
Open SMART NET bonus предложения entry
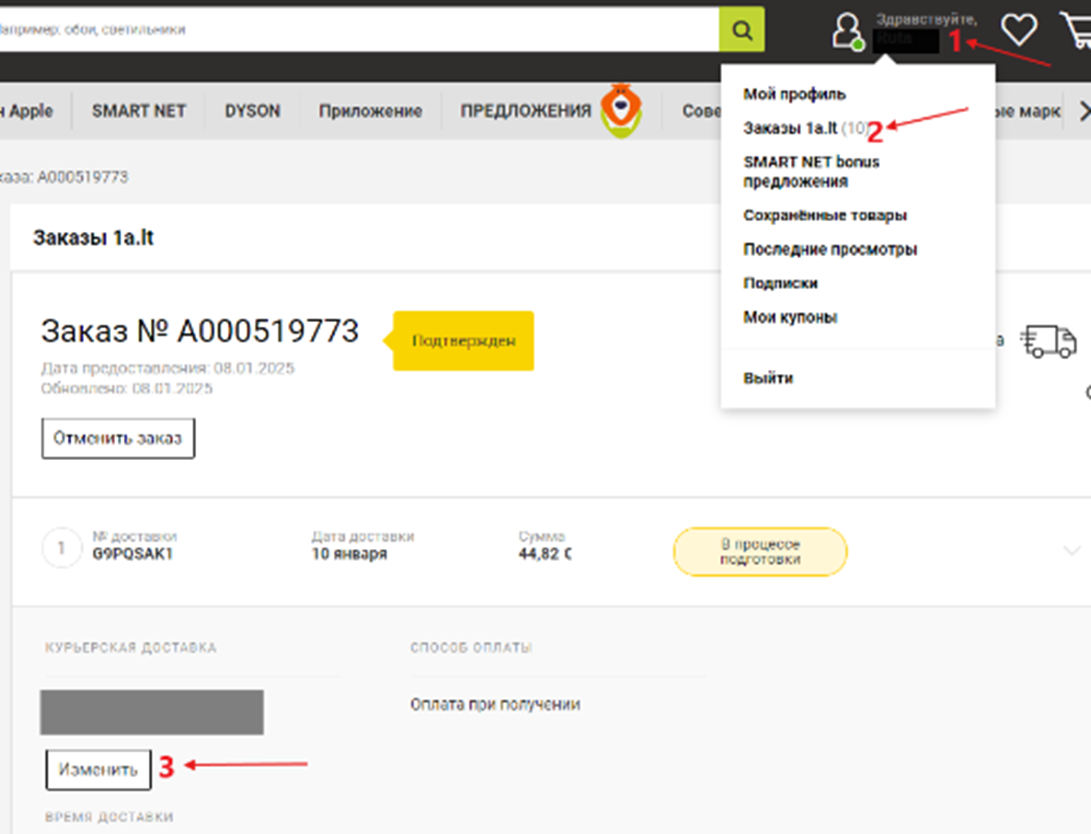click(811, 172)
